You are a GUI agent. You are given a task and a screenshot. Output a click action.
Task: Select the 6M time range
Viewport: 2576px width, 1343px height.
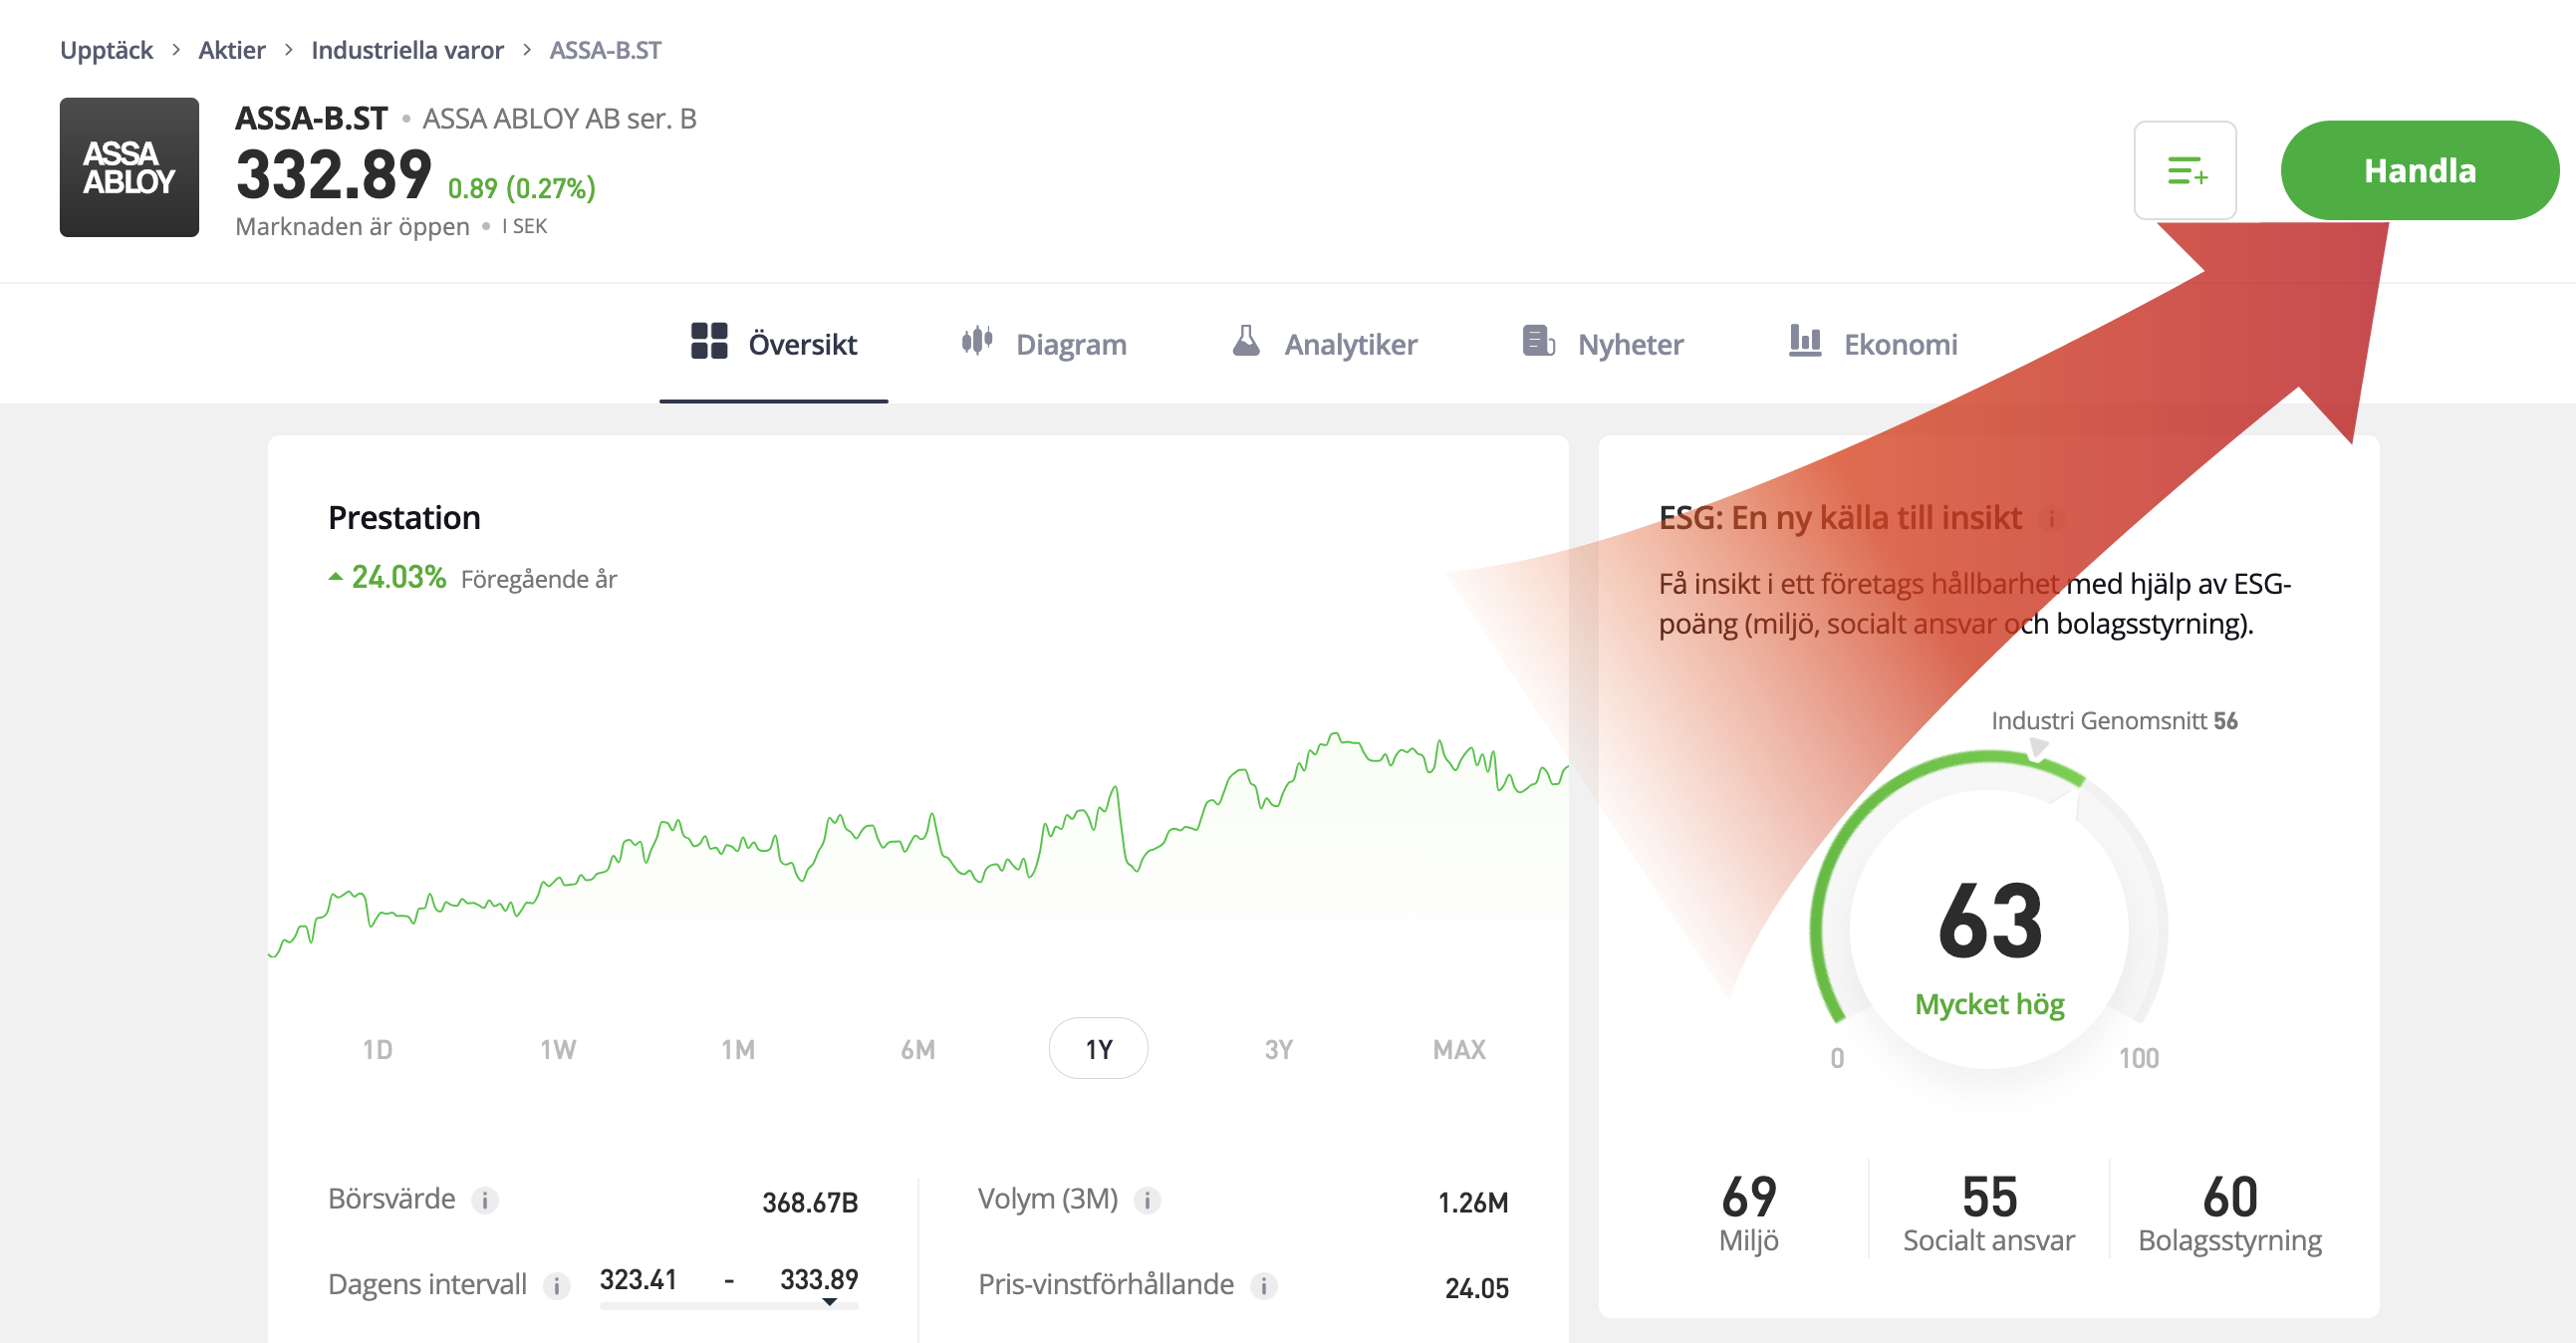[x=917, y=1049]
